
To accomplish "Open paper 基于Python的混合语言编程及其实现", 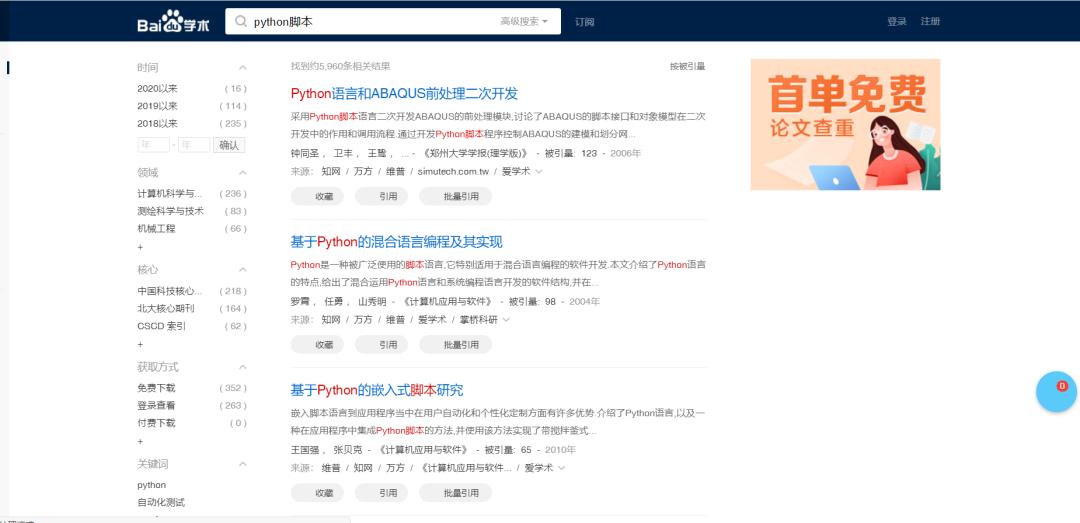I will tap(397, 242).
